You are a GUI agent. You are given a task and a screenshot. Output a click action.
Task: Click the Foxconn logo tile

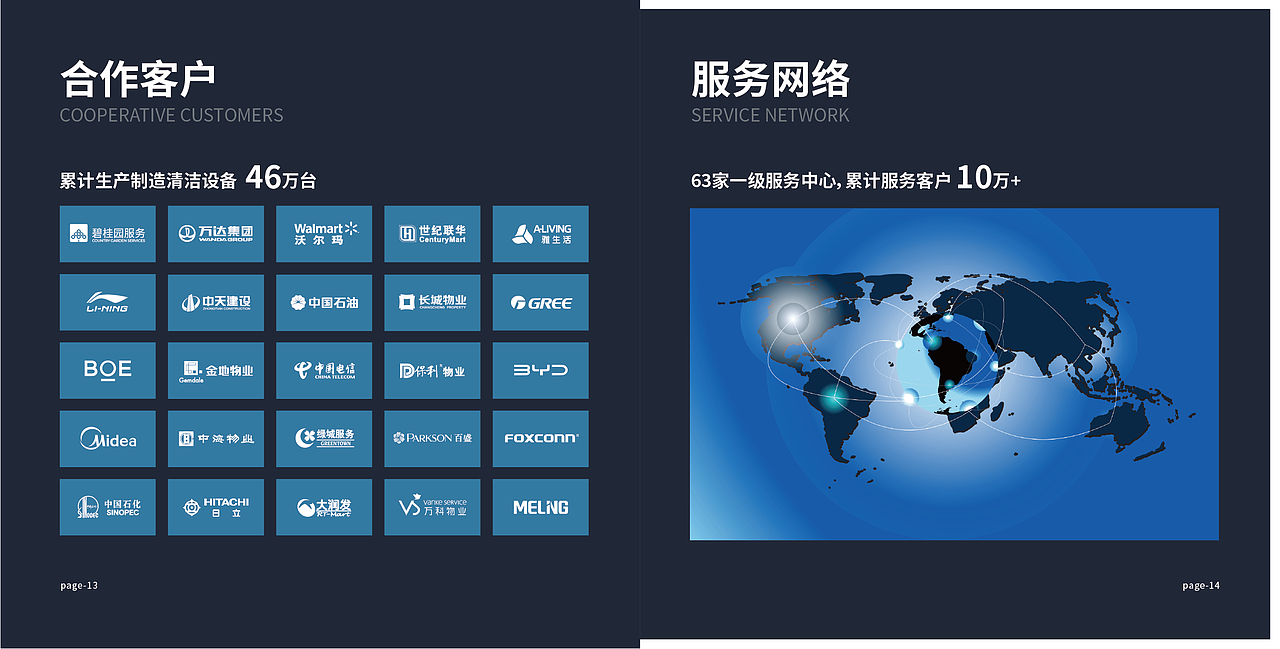540,438
